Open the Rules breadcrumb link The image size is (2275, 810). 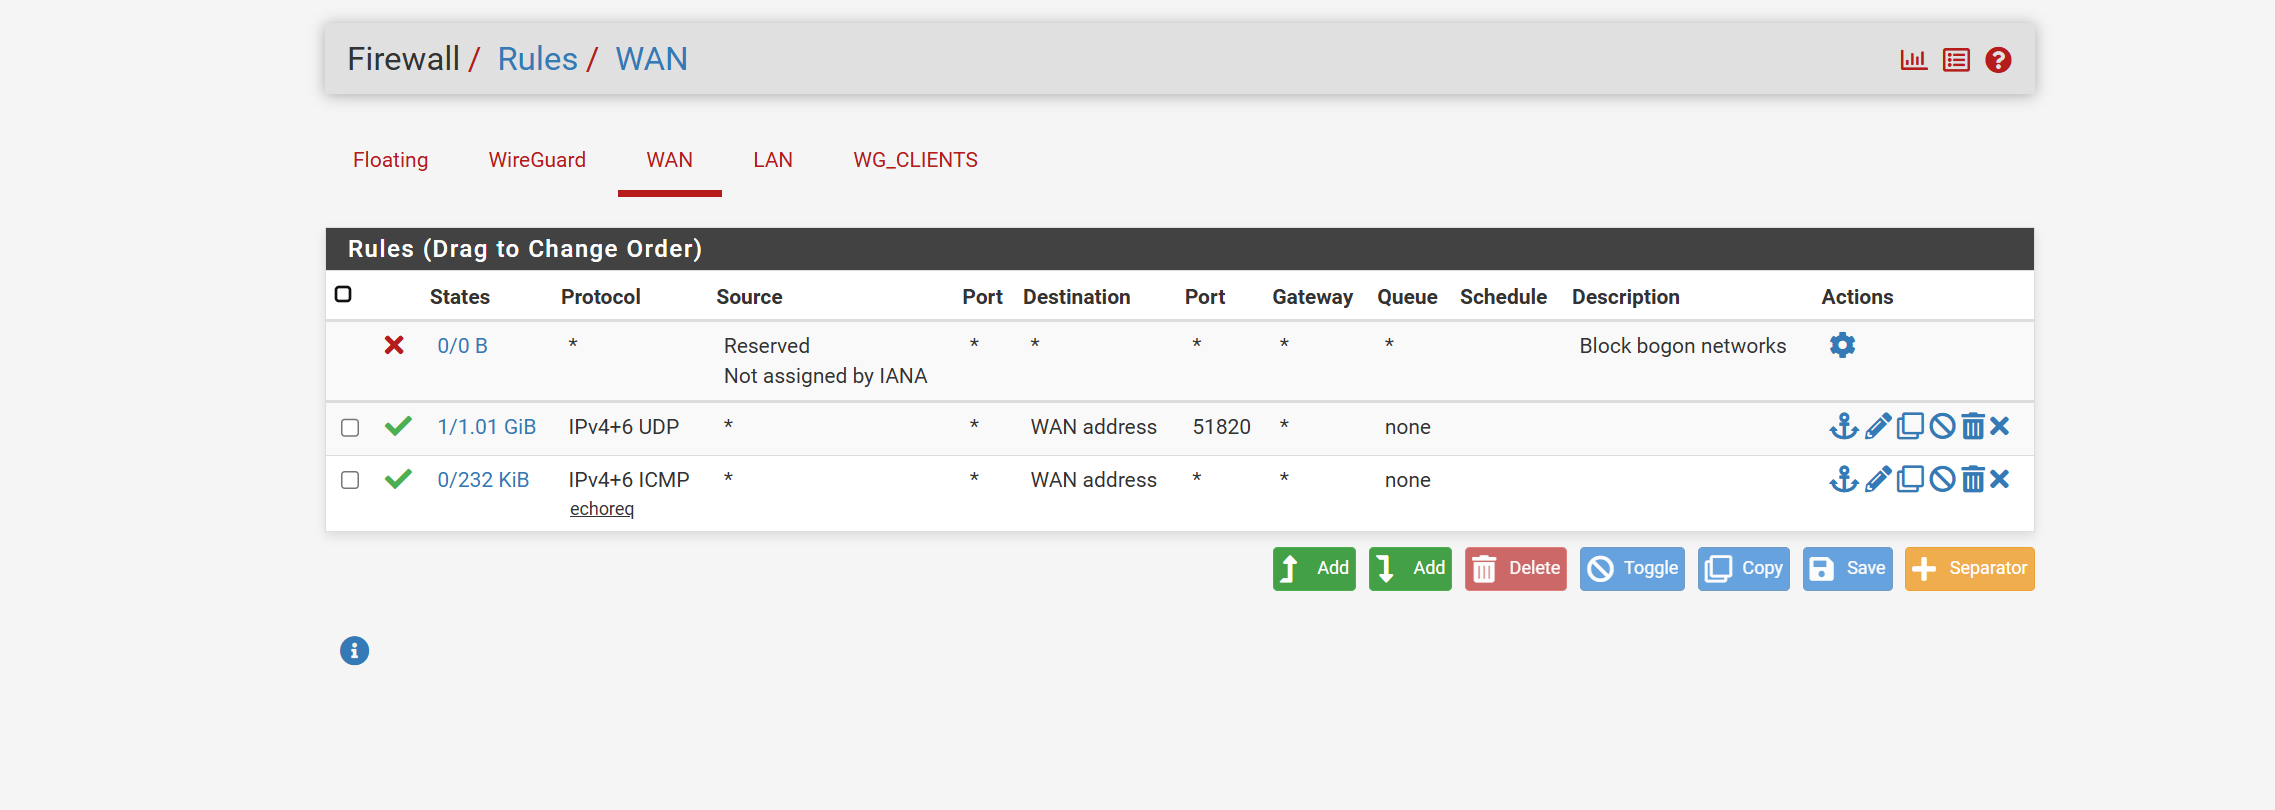pos(538,59)
